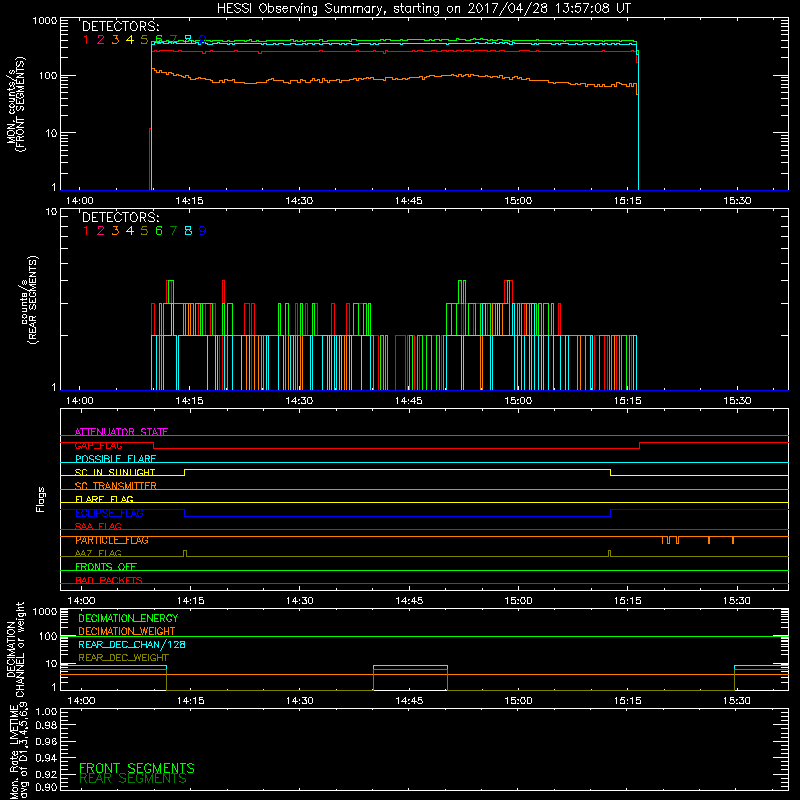This screenshot has height=800, width=800.
Task: Click 14:30 time label under front segments plot
Action: (299, 201)
